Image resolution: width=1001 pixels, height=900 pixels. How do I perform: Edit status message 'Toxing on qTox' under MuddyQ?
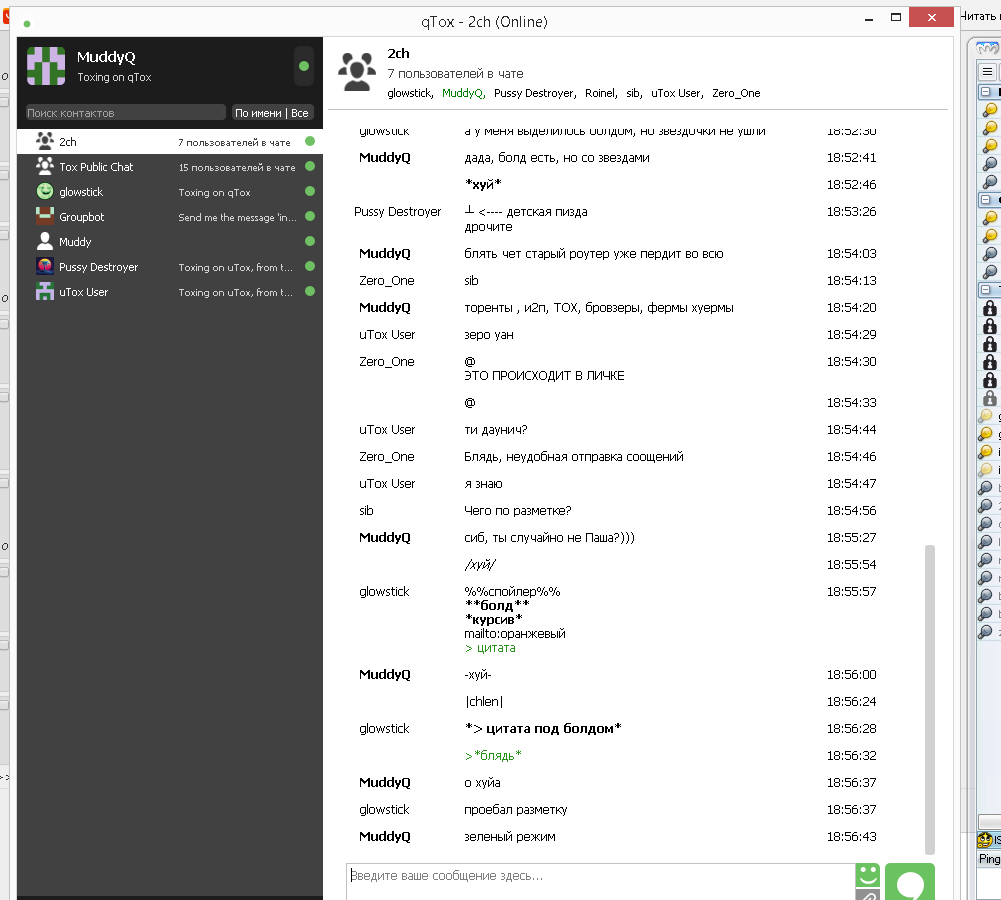coord(114,77)
